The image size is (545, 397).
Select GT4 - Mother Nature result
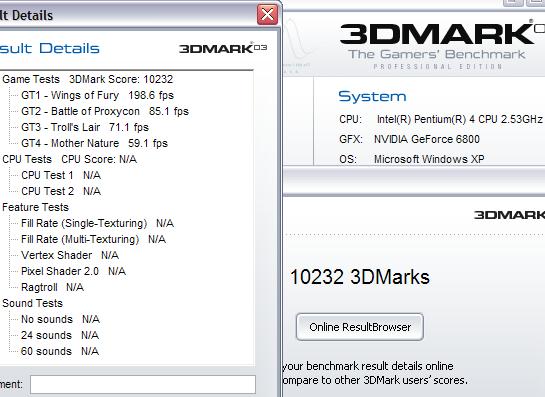[94, 143]
